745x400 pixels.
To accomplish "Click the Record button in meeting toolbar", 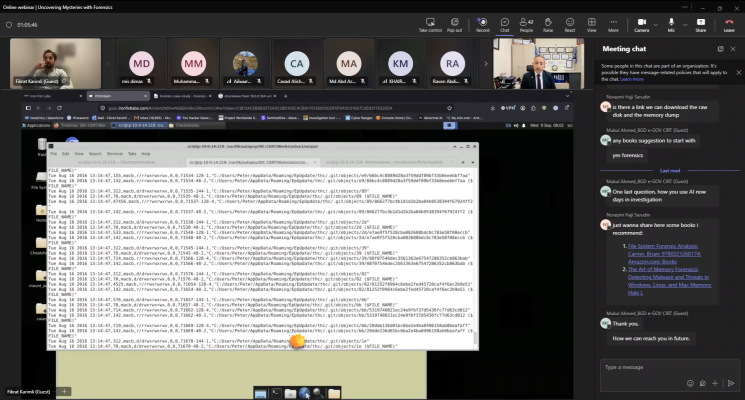I will click(482, 25).
